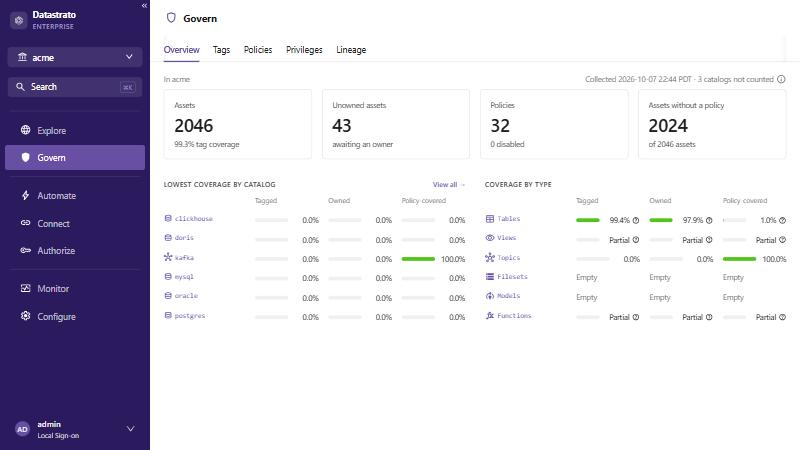Click the postgres database icon
Image resolution: width=800 pixels, height=450 pixels.
[x=168, y=315]
